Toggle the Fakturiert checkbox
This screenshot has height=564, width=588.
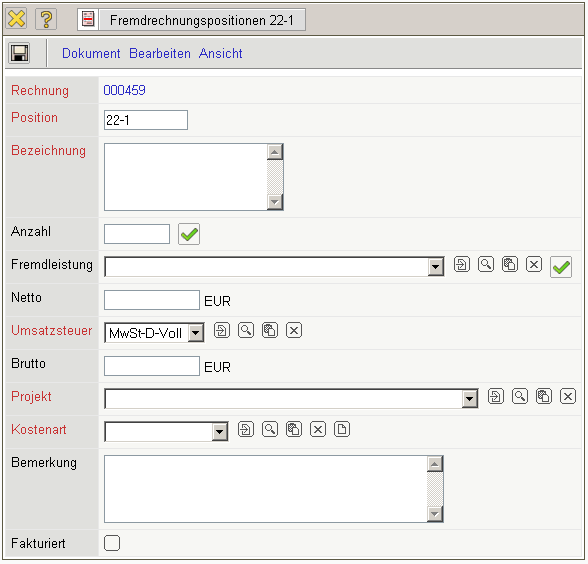(112, 543)
